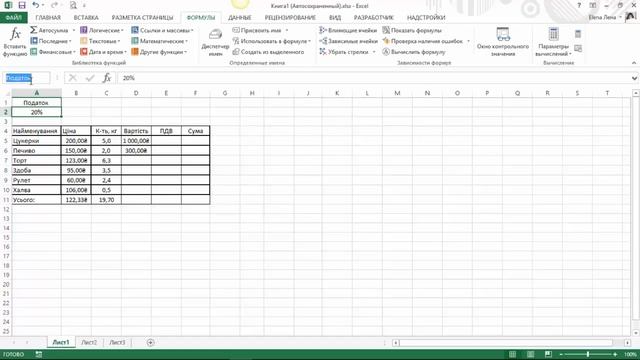
Task: Open Дата и время functions
Action: (x=103, y=52)
